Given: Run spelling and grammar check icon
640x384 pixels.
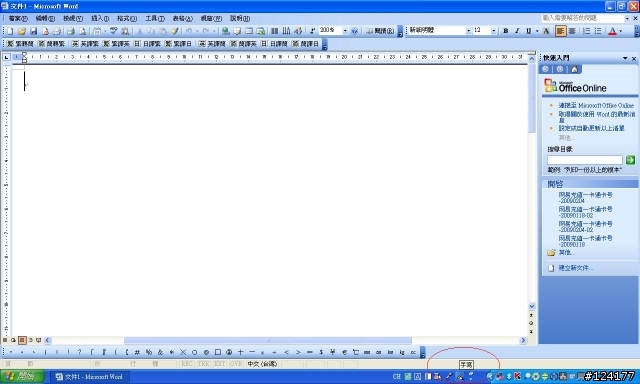Looking at the screenshot, I should tap(113, 31).
